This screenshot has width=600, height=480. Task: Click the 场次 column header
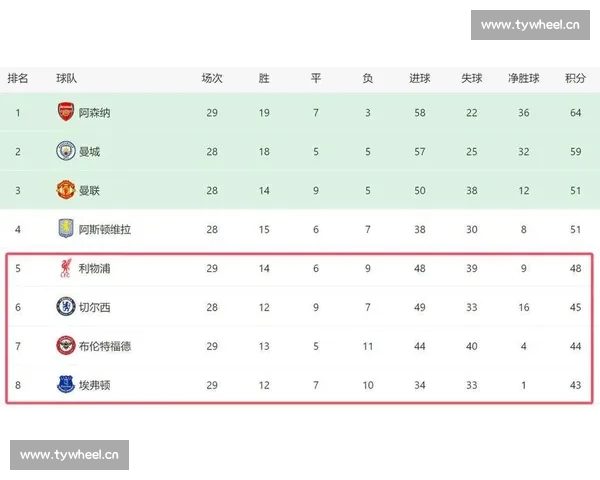(x=212, y=78)
